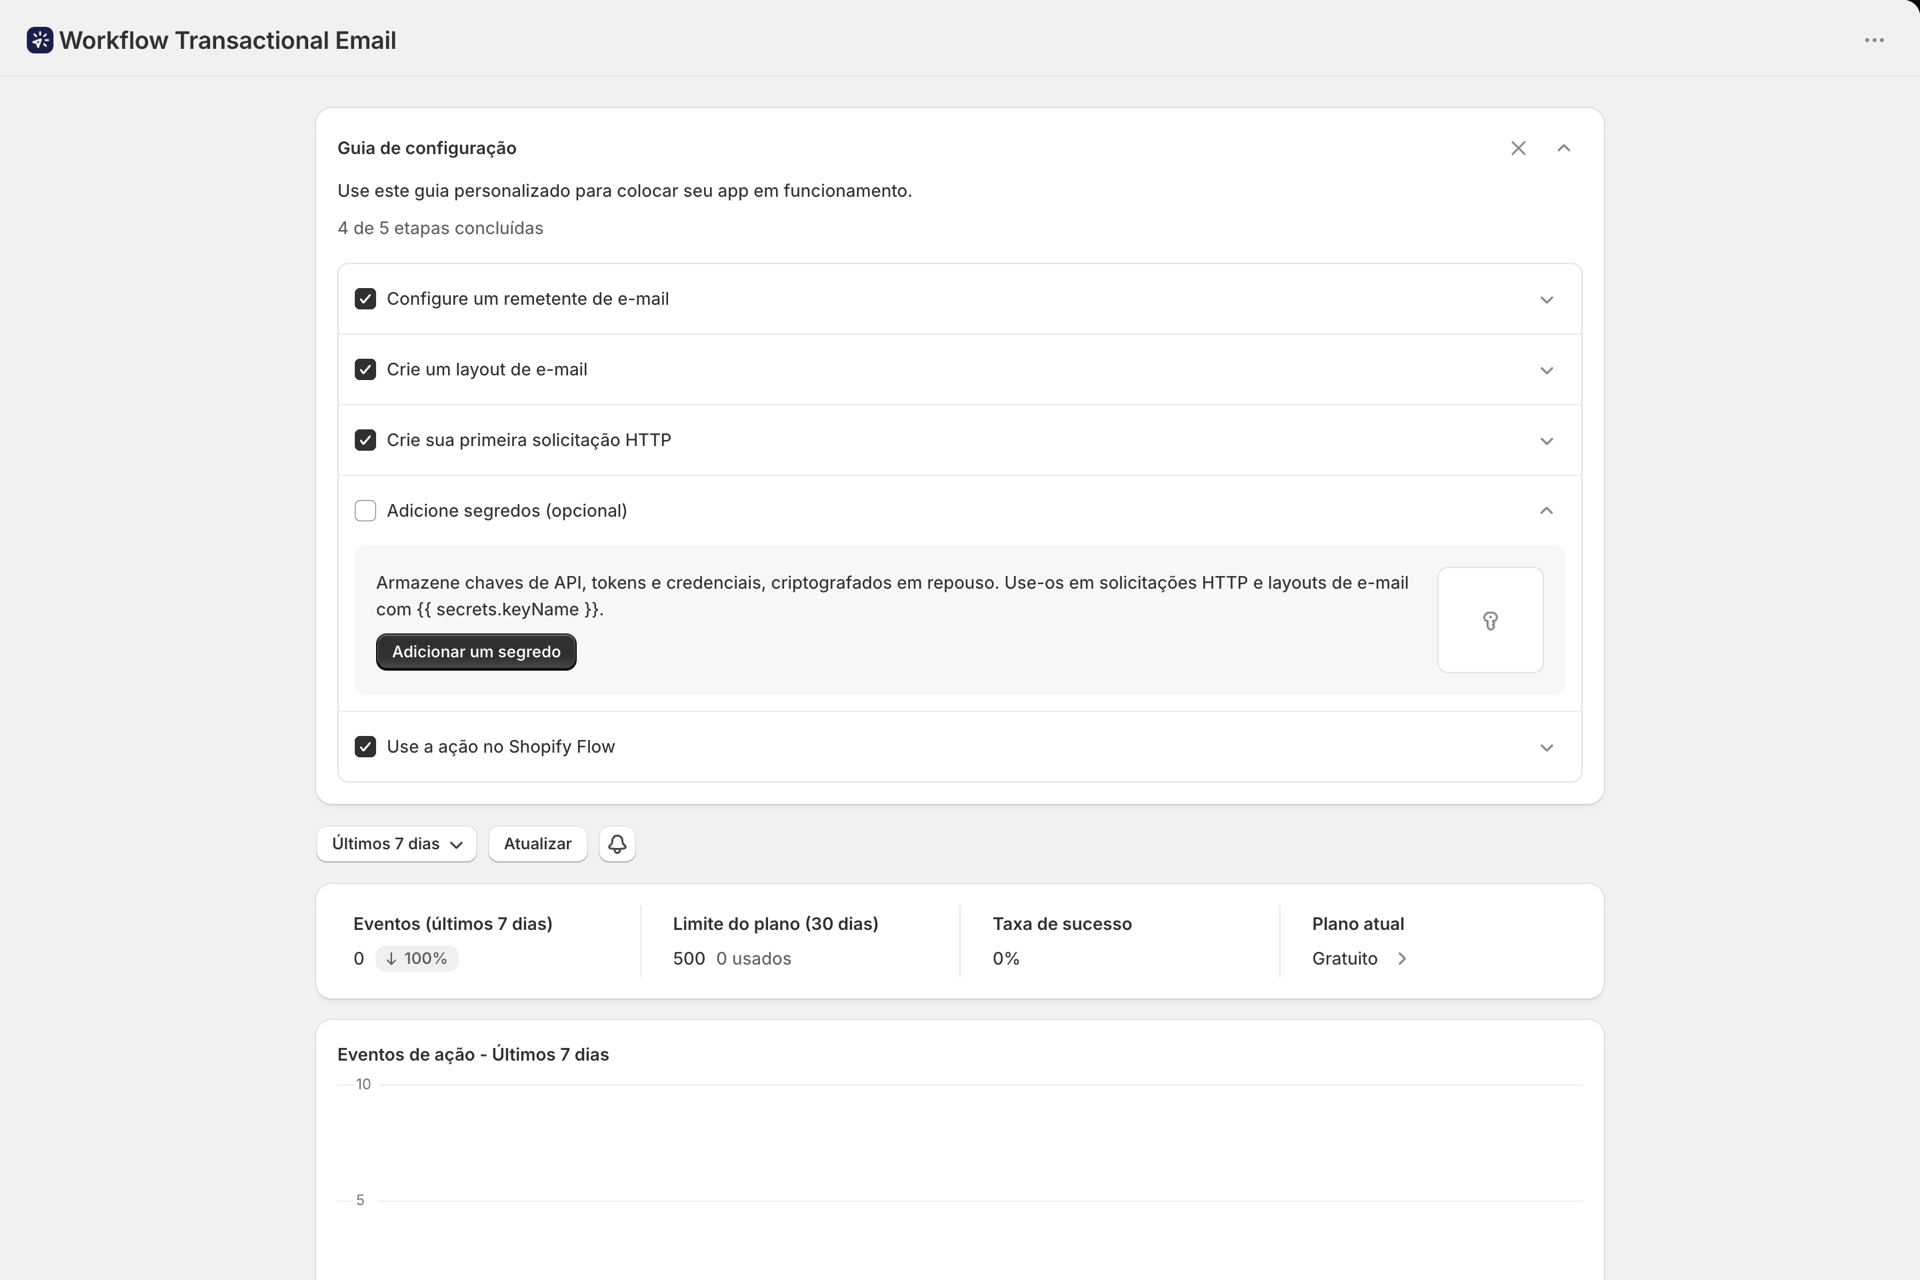Open the three-dot more options menu
This screenshot has height=1280, width=1920.
(1874, 40)
